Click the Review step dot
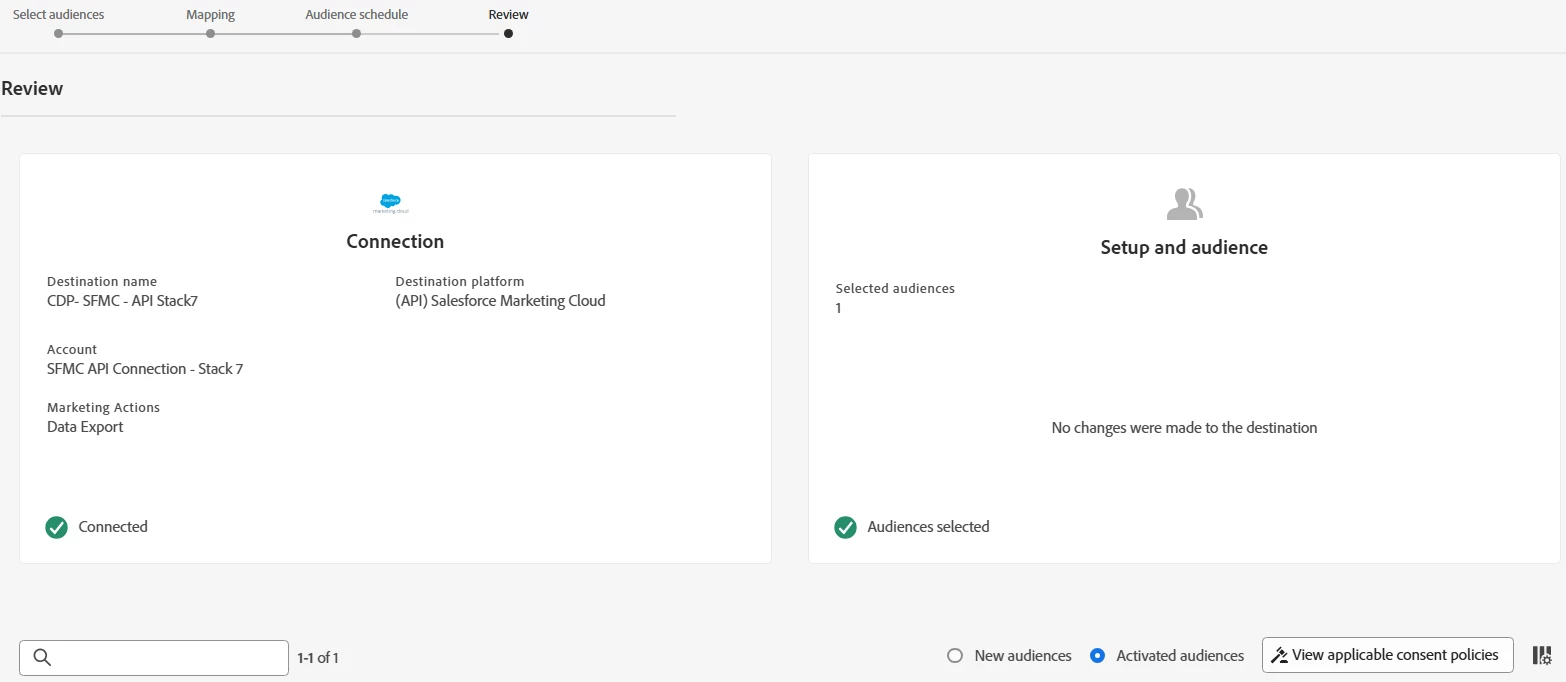Viewport: 1566px width, 682px height. click(x=508, y=33)
